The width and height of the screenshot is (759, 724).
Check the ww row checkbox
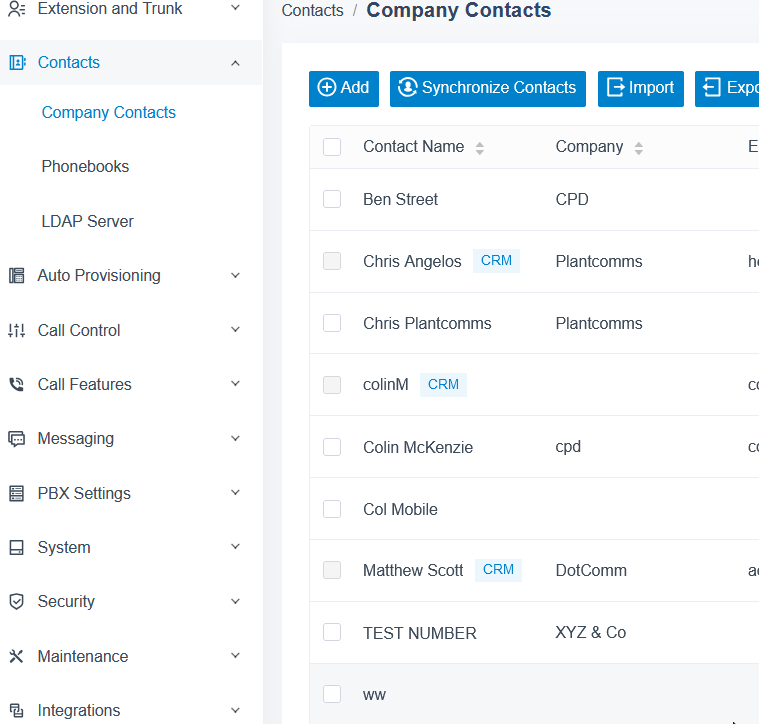(332, 694)
